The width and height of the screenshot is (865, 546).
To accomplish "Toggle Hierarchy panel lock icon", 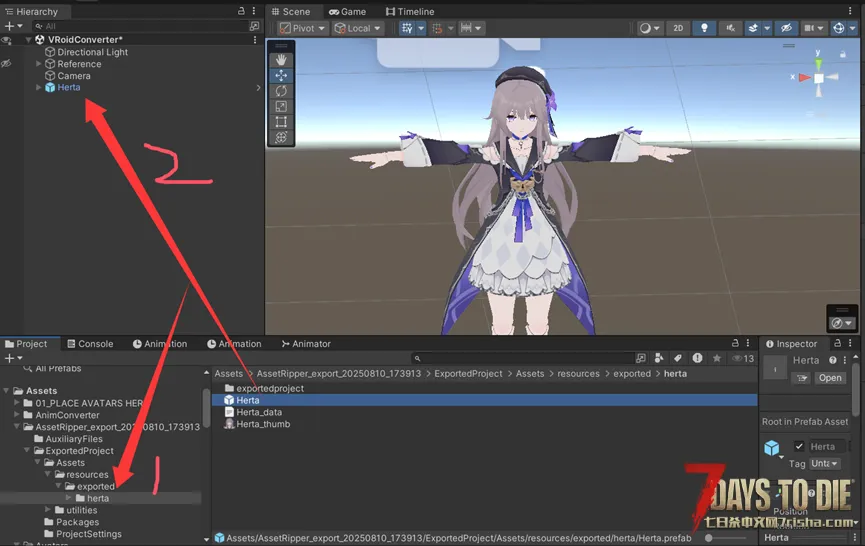I will [241, 11].
